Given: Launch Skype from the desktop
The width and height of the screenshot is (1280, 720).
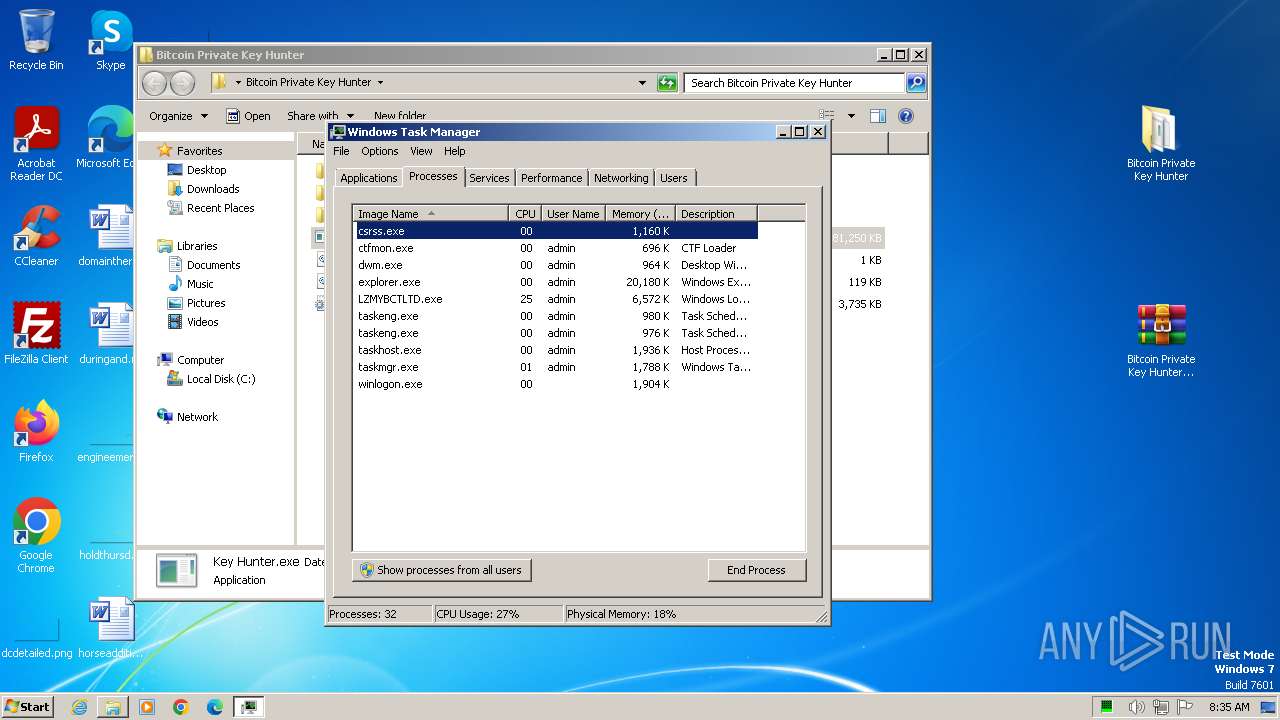Looking at the screenshot, I should click(x=110, y=40).
